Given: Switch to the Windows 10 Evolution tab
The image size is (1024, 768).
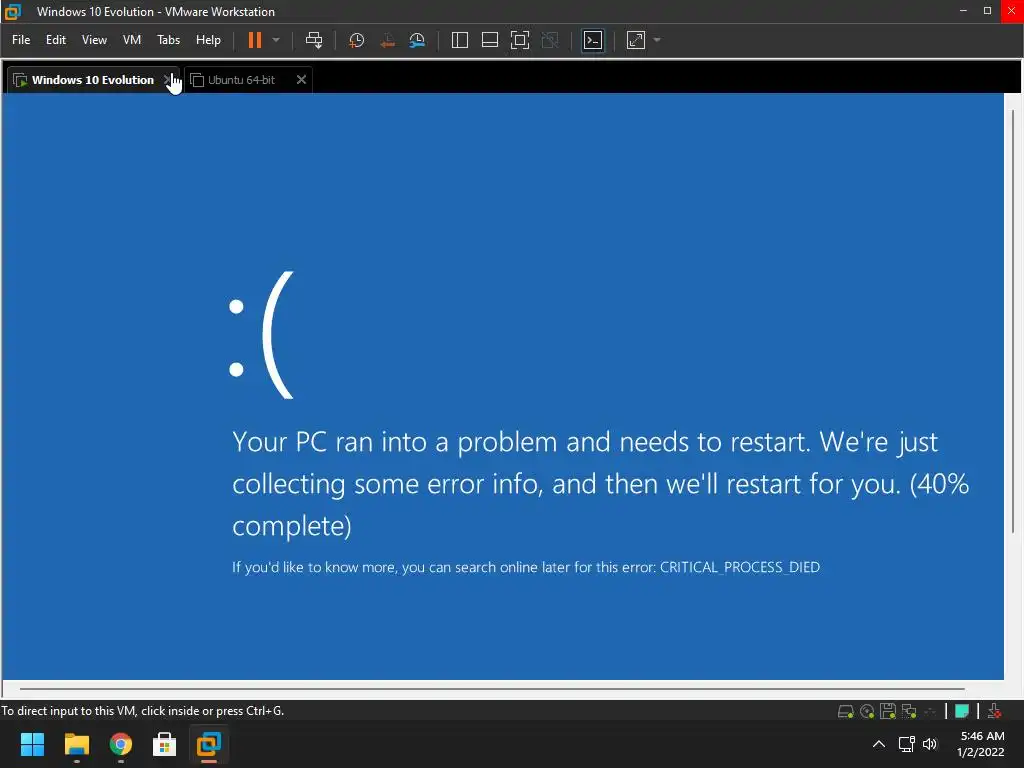Looking at the screenshot, I should pos(91,80).
